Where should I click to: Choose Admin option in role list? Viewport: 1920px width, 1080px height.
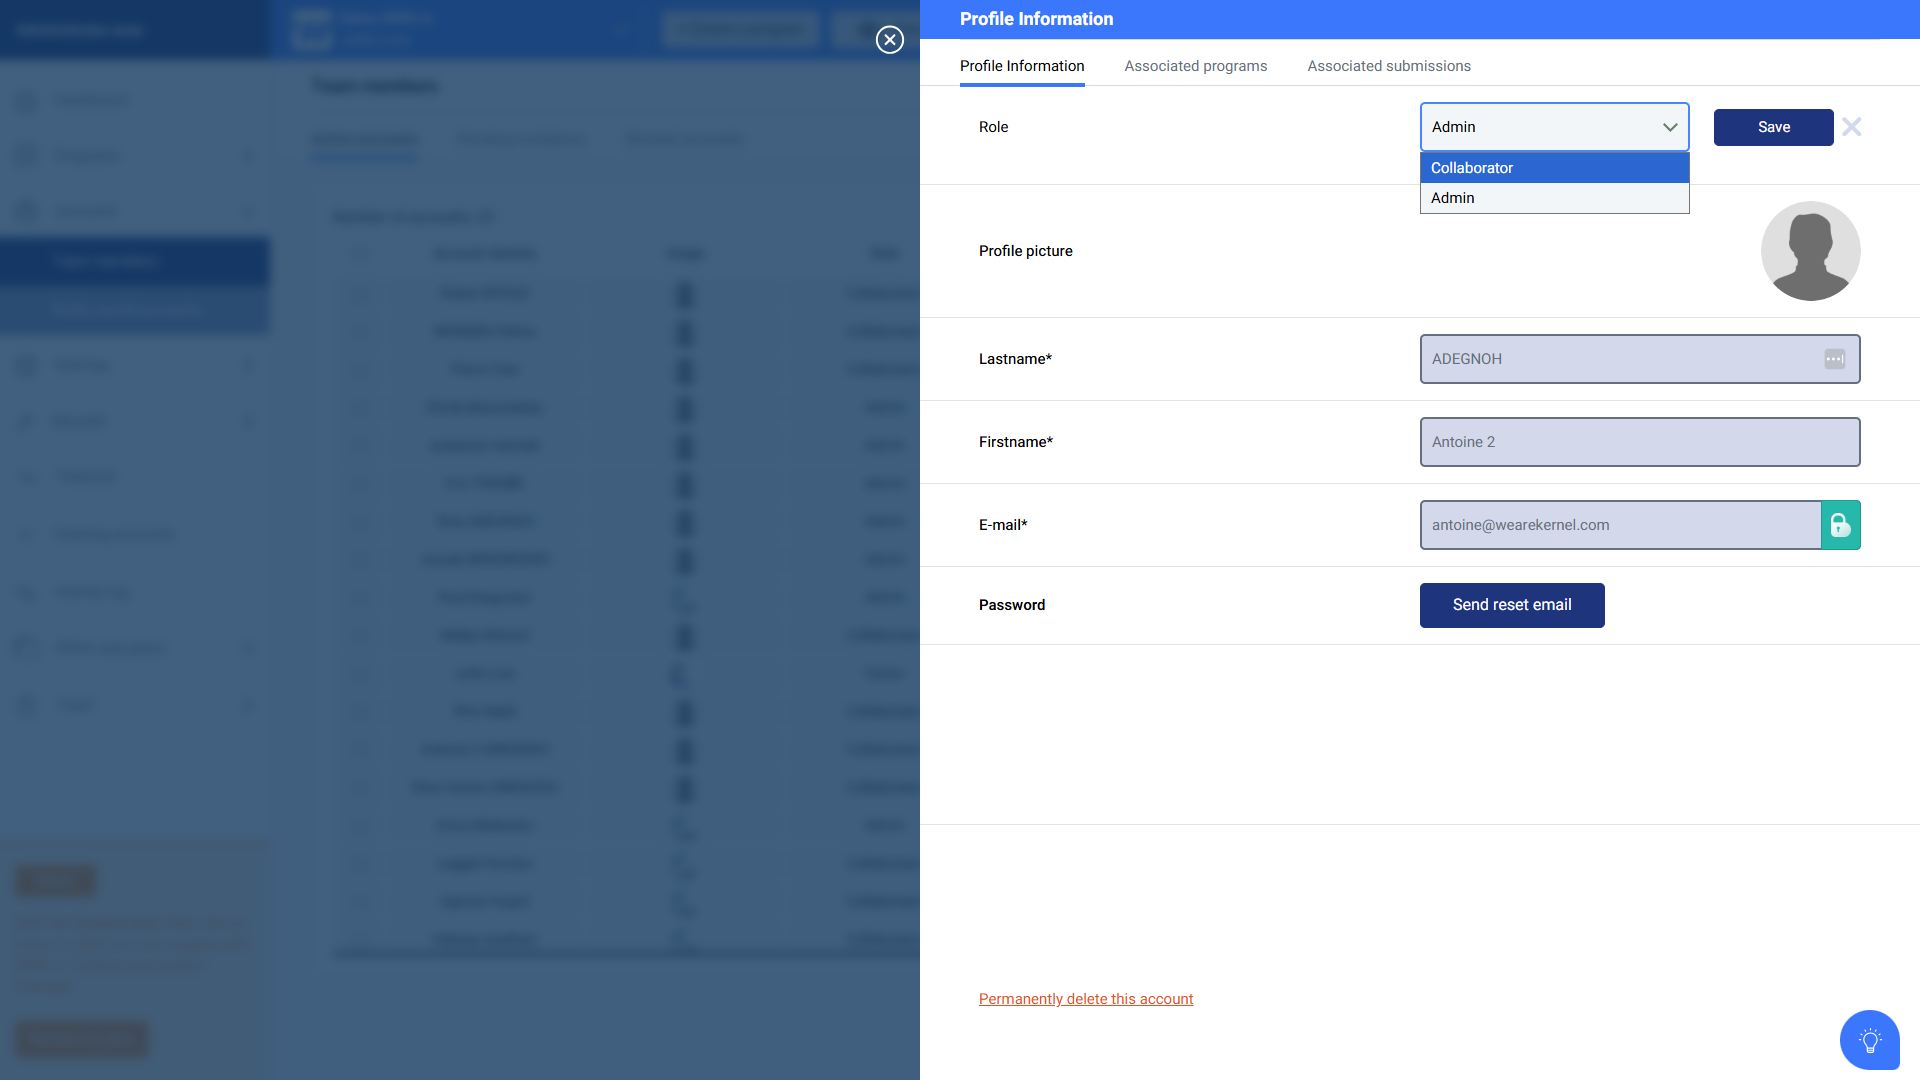(1554, 198)
